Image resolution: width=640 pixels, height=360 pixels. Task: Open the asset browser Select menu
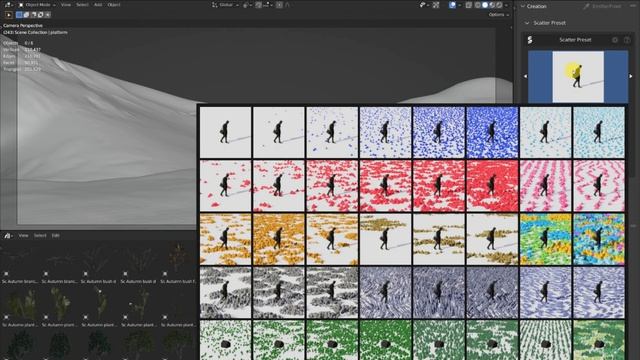click(x=40, y=236)
